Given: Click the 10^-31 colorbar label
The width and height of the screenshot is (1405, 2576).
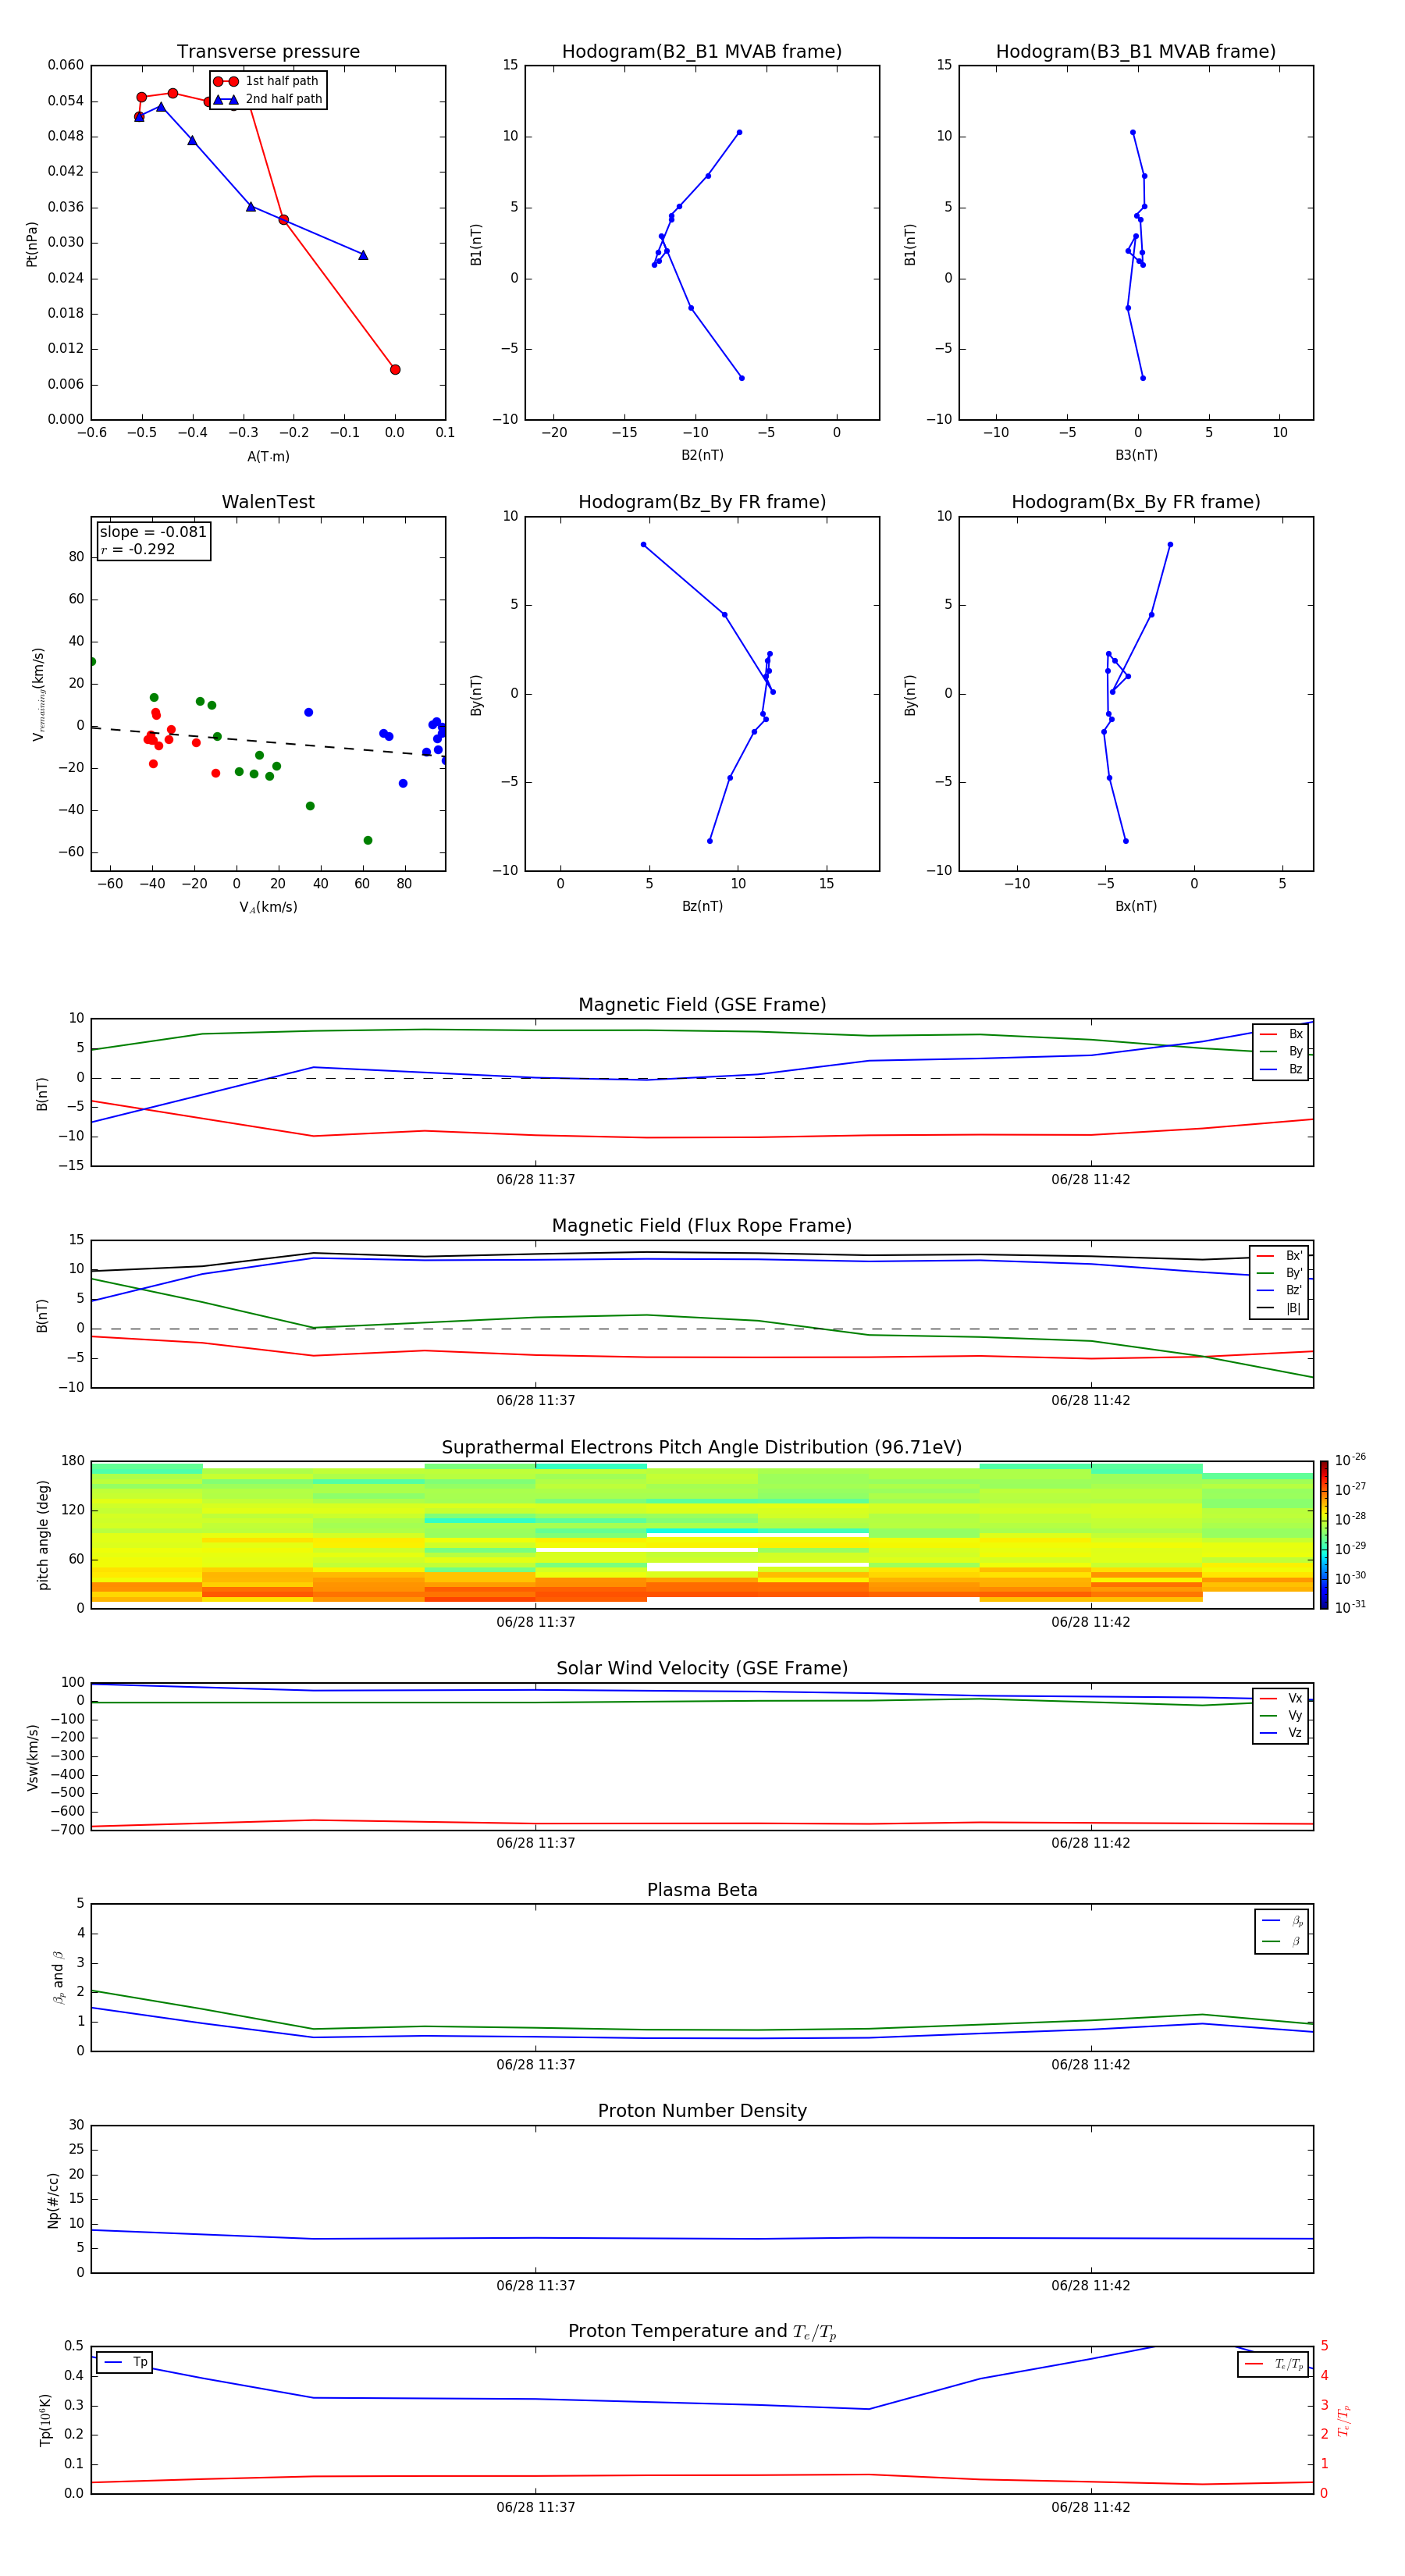Looking at the screenshot, I should (x=1350, y=1607).
